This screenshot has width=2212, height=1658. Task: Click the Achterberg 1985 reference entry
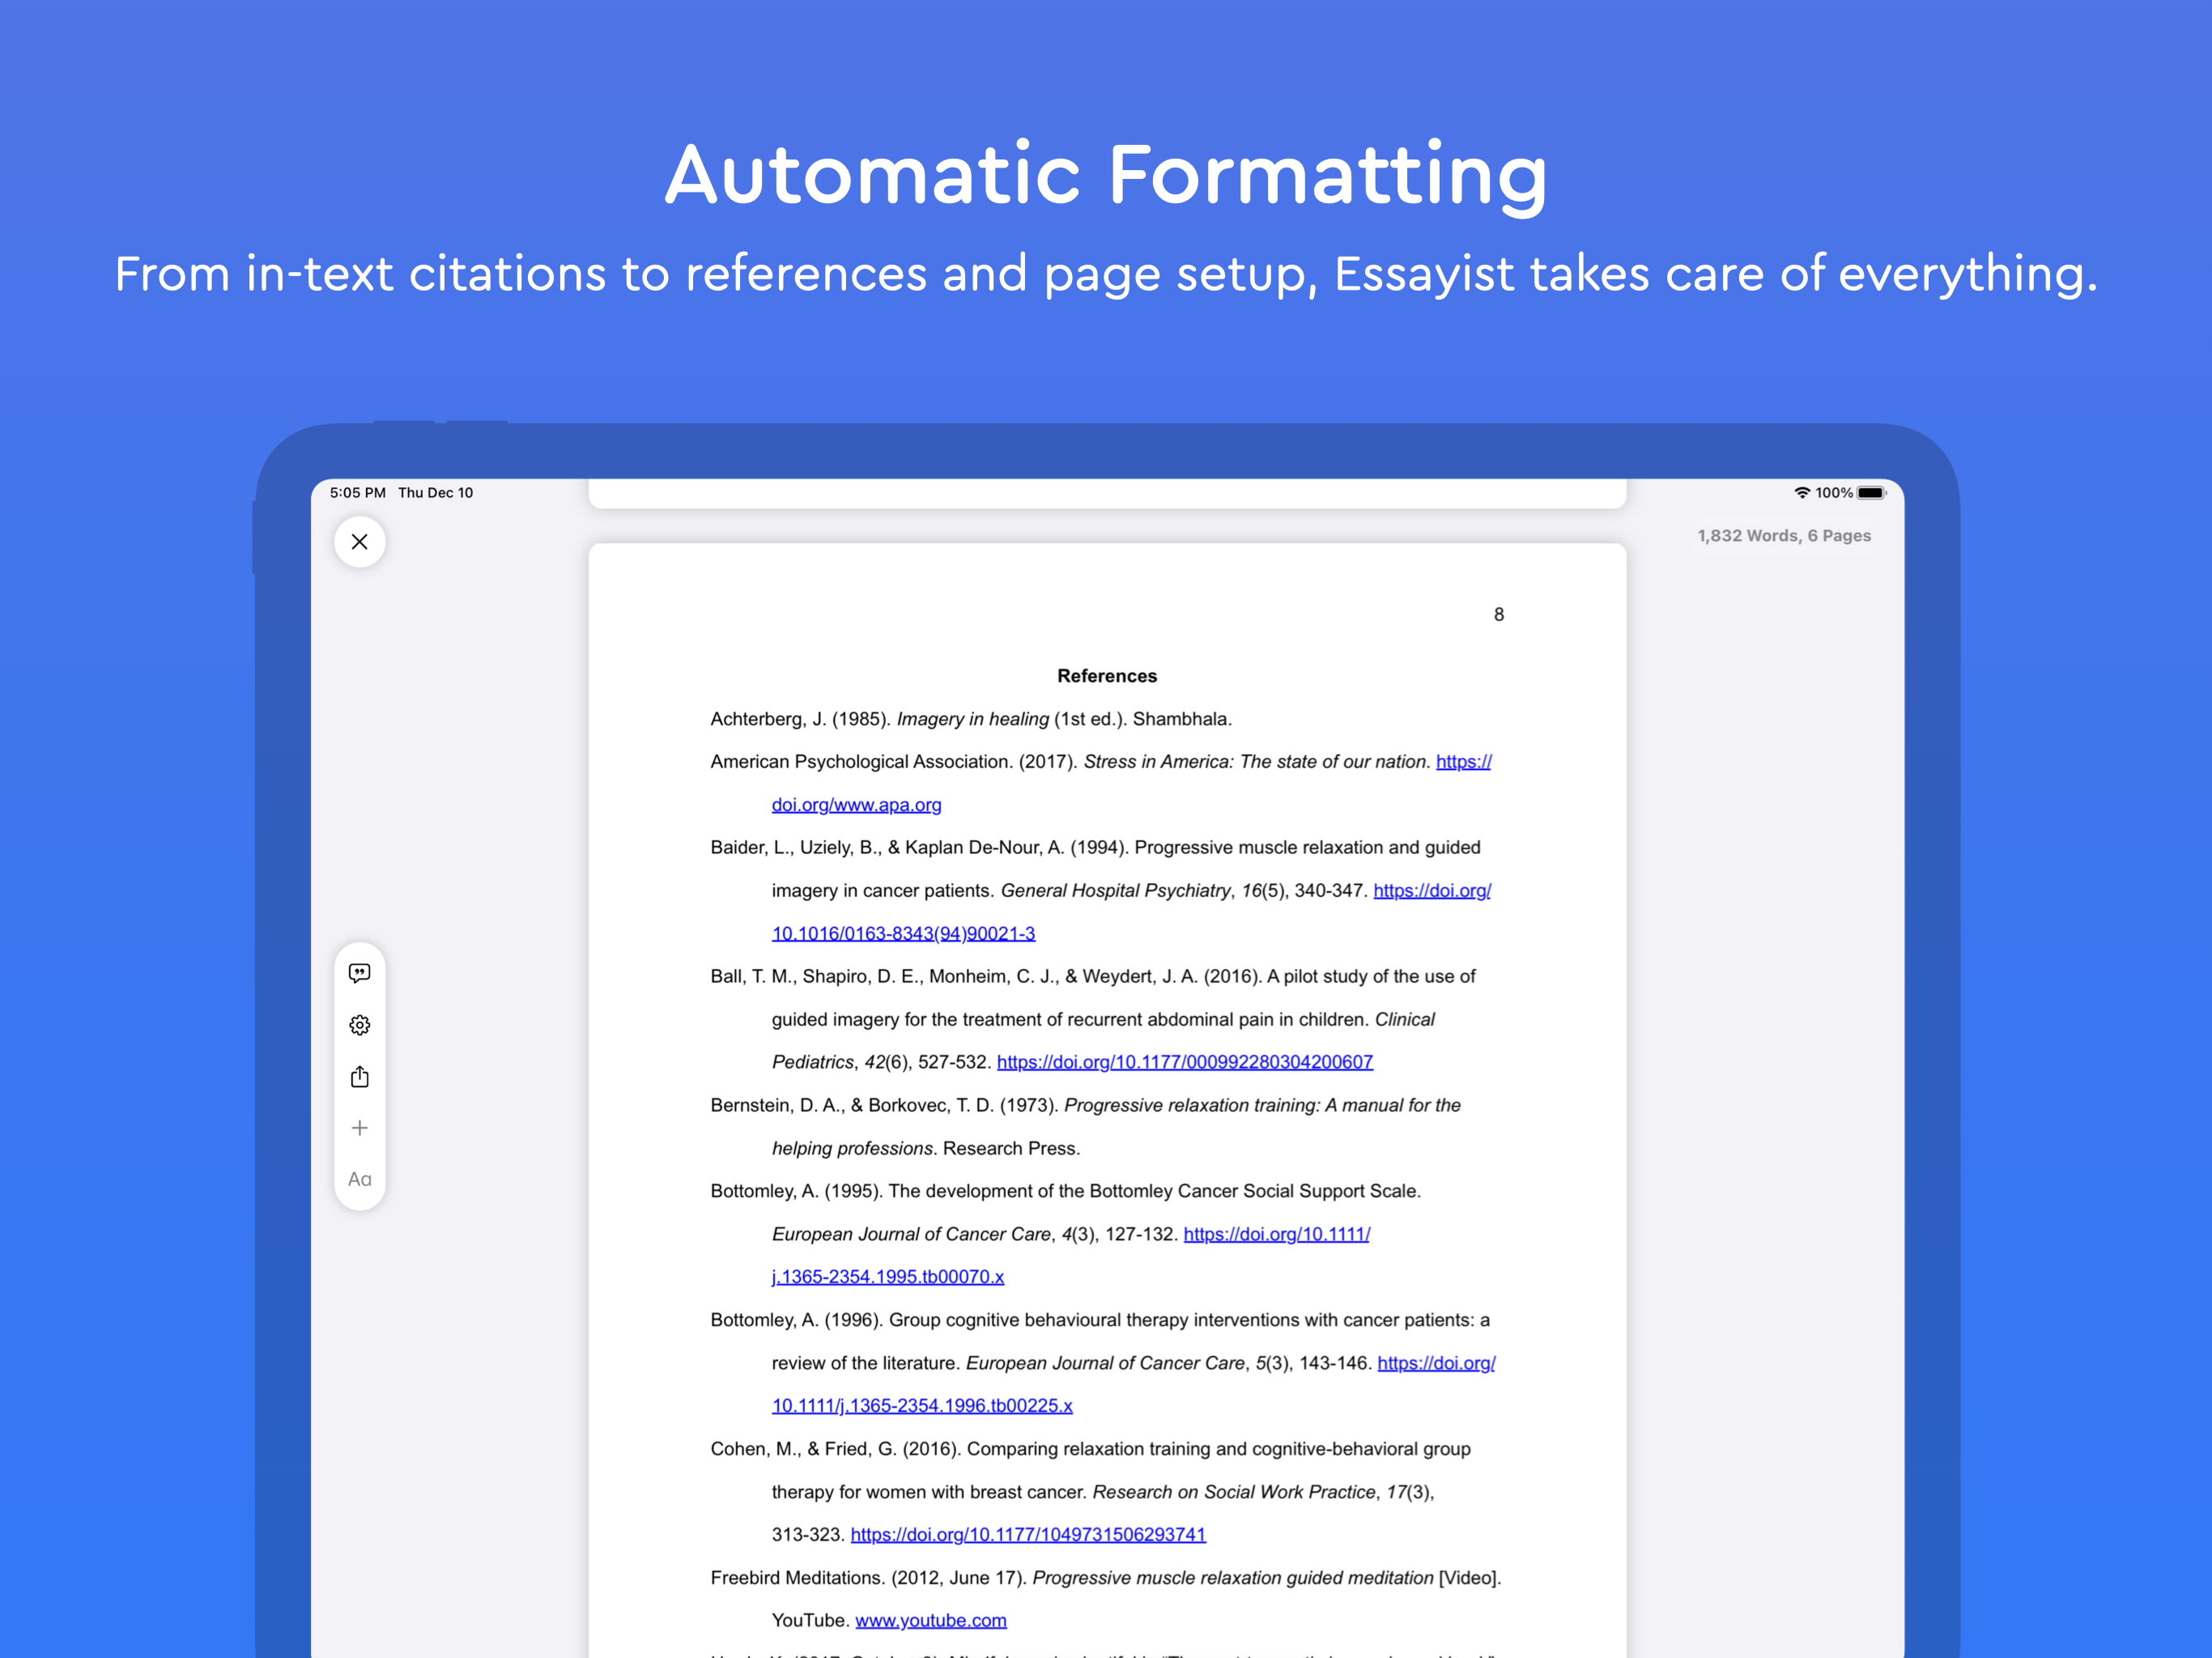click(970, 719)
